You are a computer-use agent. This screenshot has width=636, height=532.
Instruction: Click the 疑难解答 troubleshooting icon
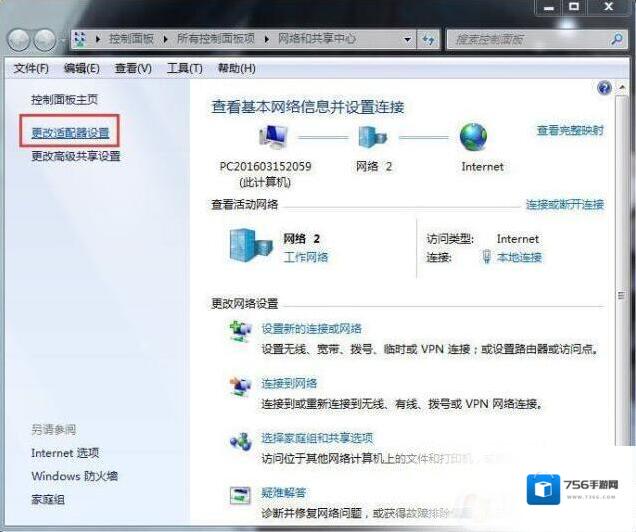[241, 494]
